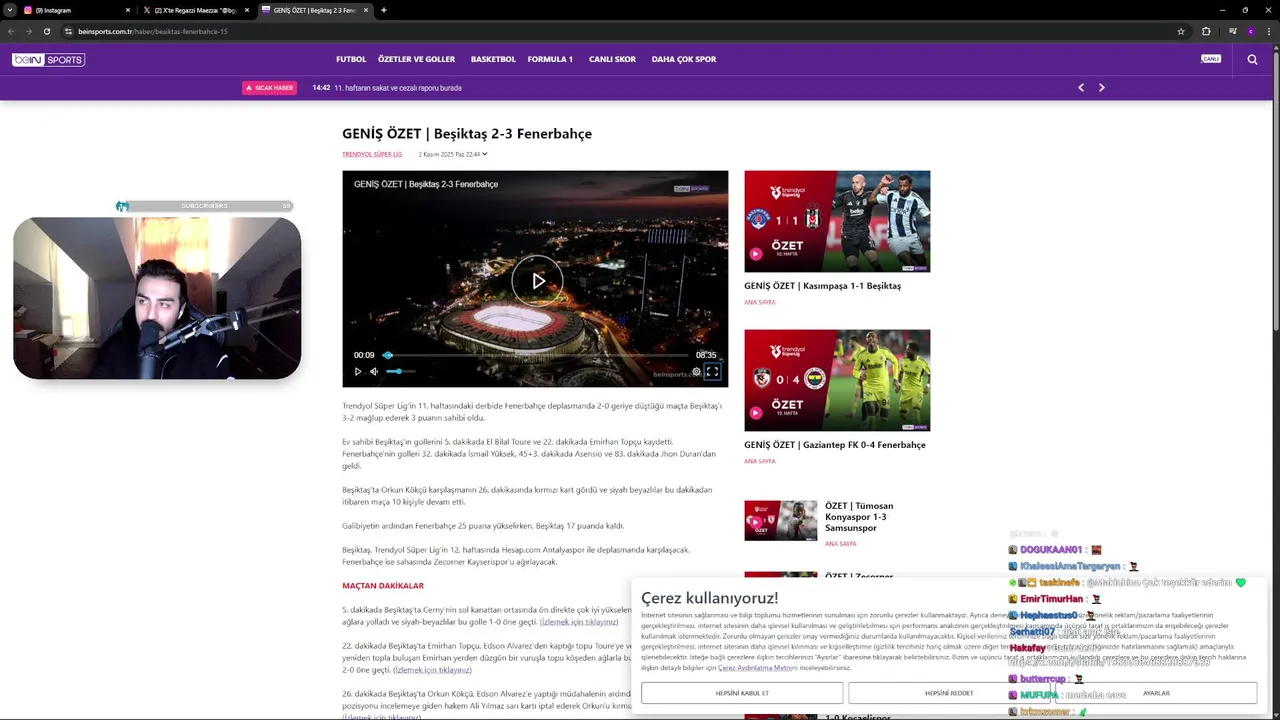Toggle video fullscreen mode
The width and height of the screenshot is (1280, 720).
[x=712, y=371]
